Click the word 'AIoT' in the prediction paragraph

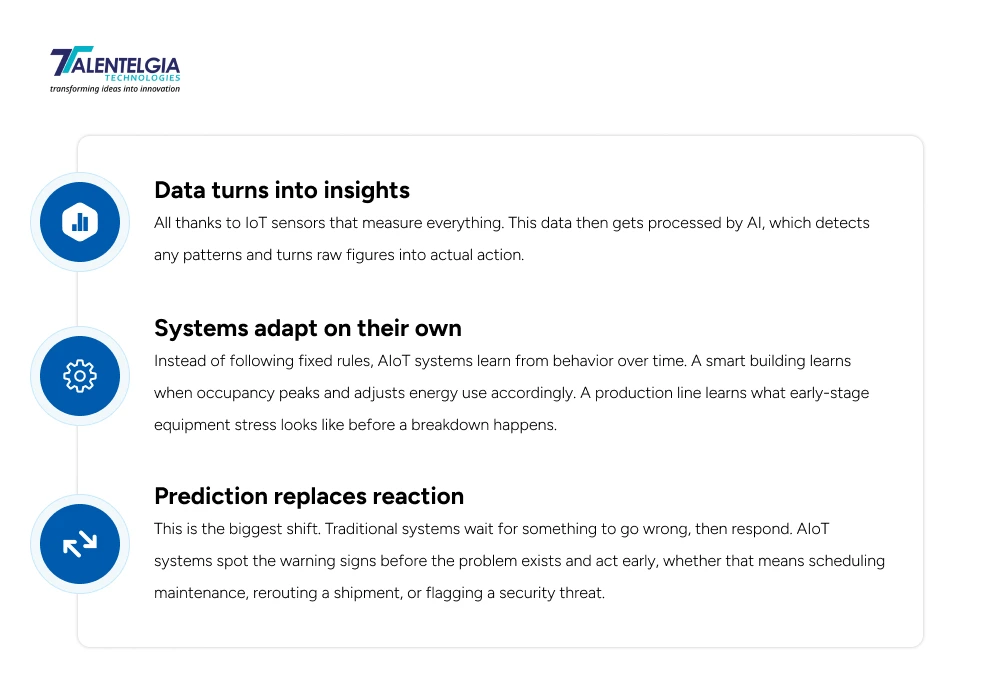(x=812, y=529)
